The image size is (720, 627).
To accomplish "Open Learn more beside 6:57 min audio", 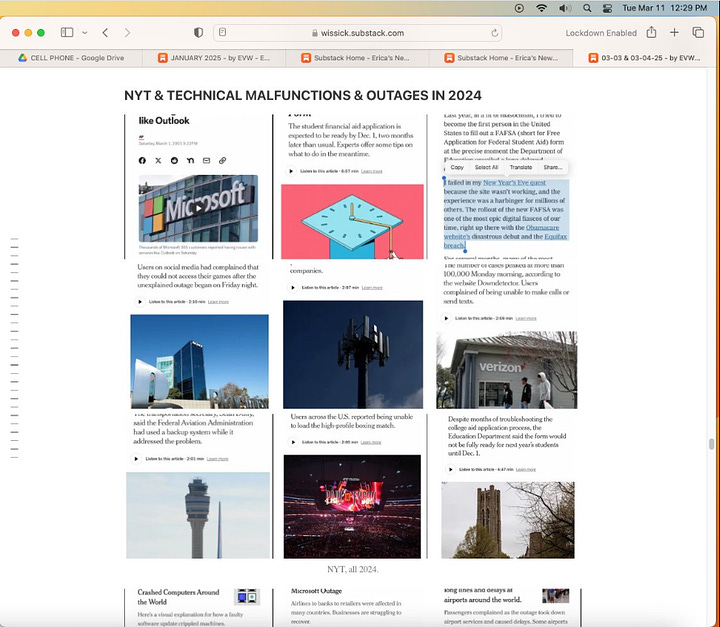I will point(371,171).
